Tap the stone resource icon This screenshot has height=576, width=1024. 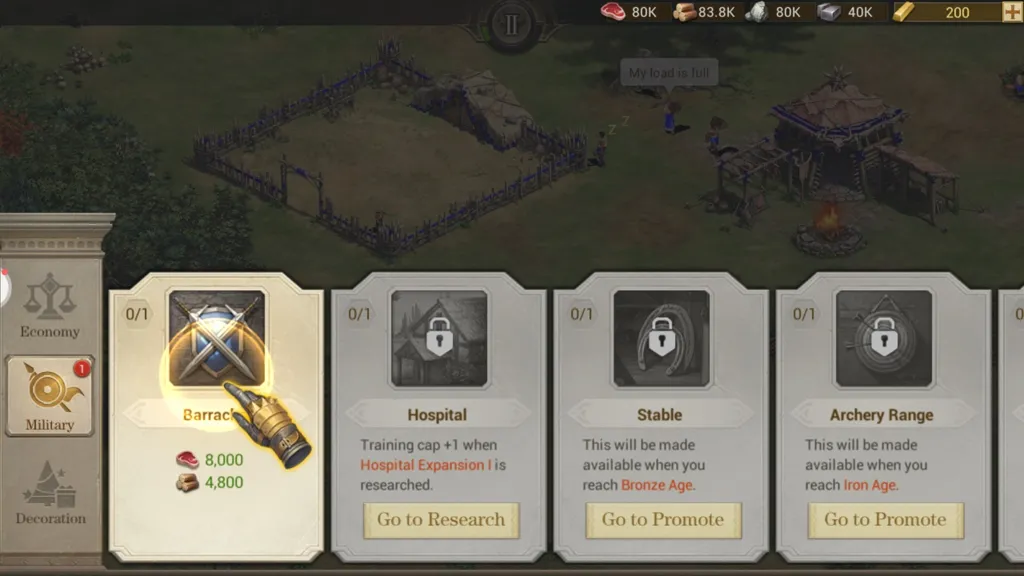[x=757, y=12]
